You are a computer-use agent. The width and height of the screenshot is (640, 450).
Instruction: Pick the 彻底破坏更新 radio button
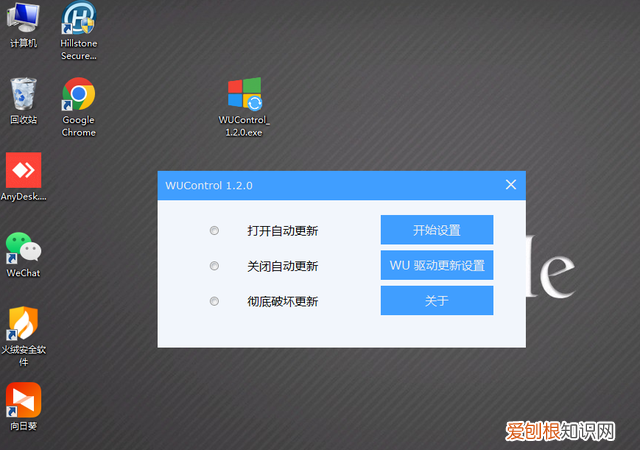click(214, 301)
